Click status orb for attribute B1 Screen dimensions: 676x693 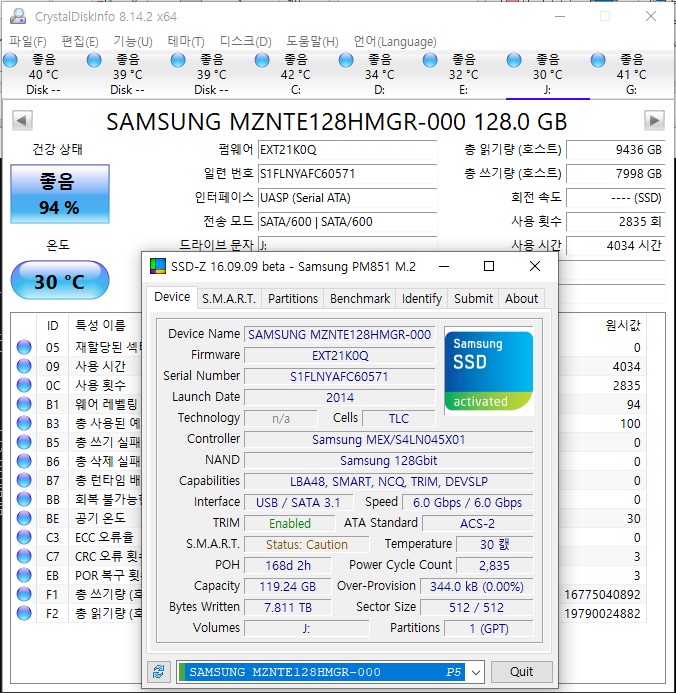(x=24, y=404)
